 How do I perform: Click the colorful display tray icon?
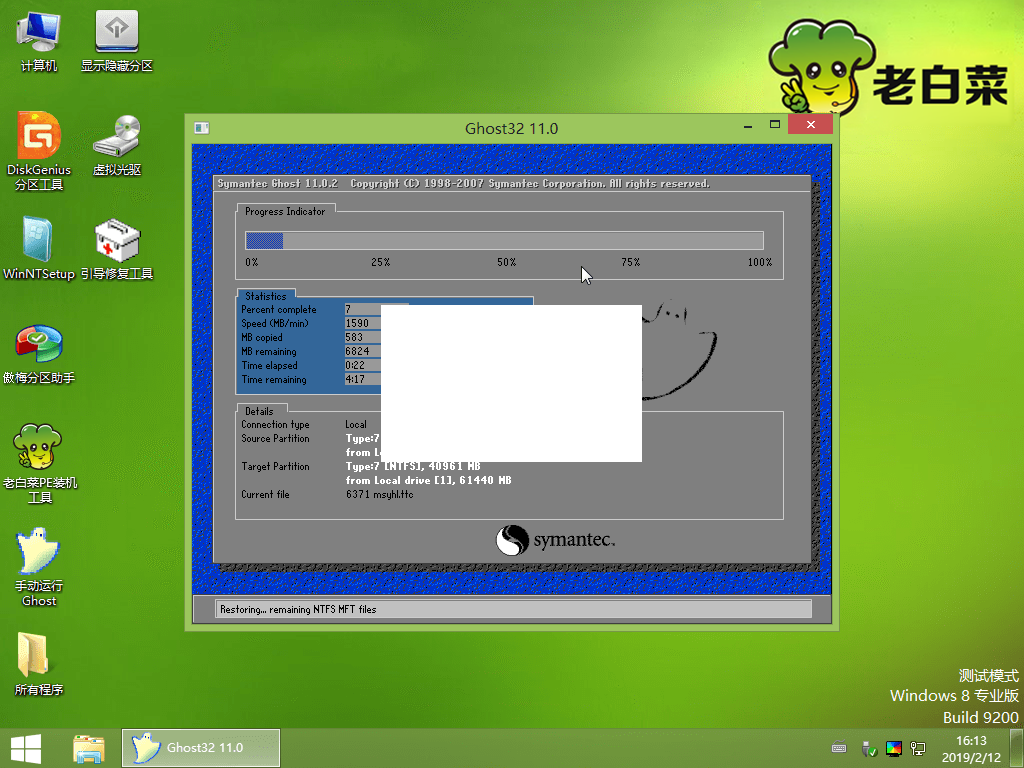893,748
